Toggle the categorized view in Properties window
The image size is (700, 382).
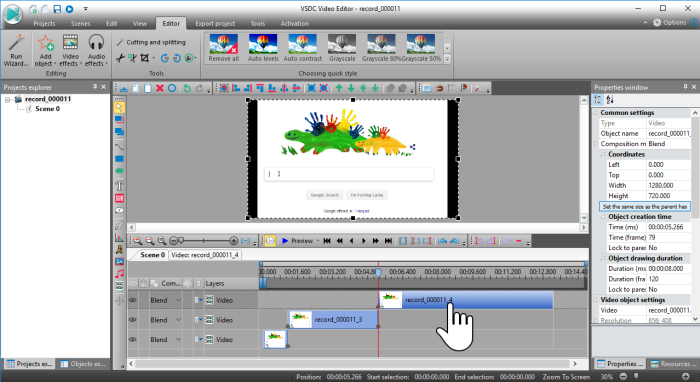(598, 100)
